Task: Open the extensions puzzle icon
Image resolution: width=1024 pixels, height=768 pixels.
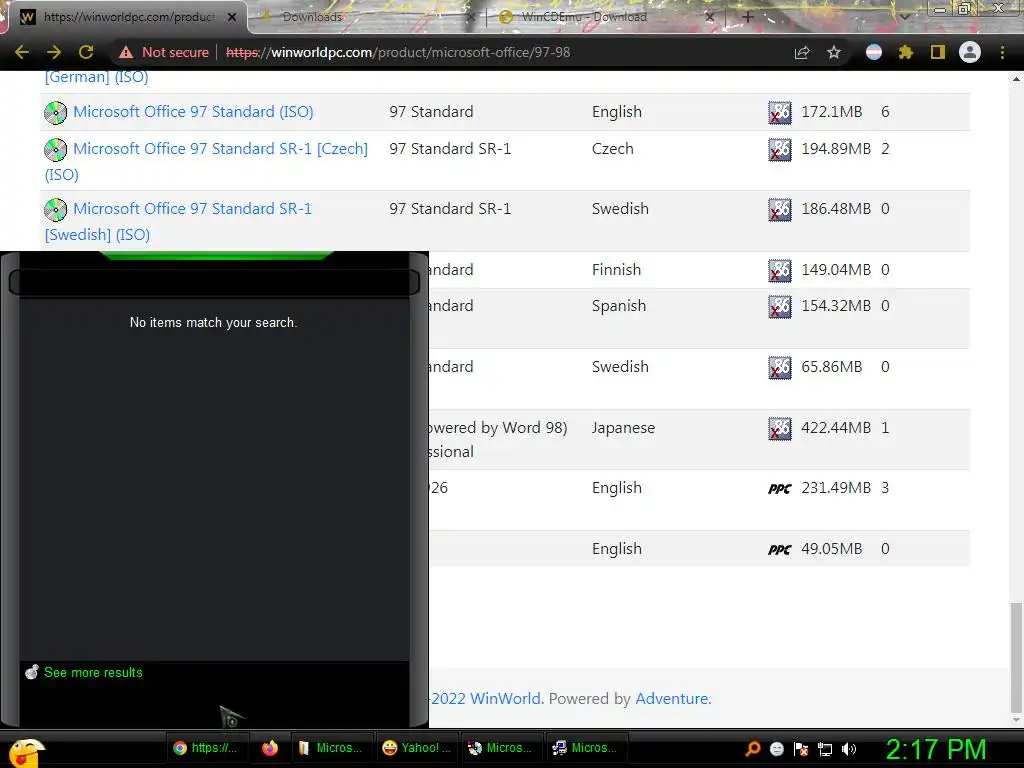Action: (x=906, y=52)
